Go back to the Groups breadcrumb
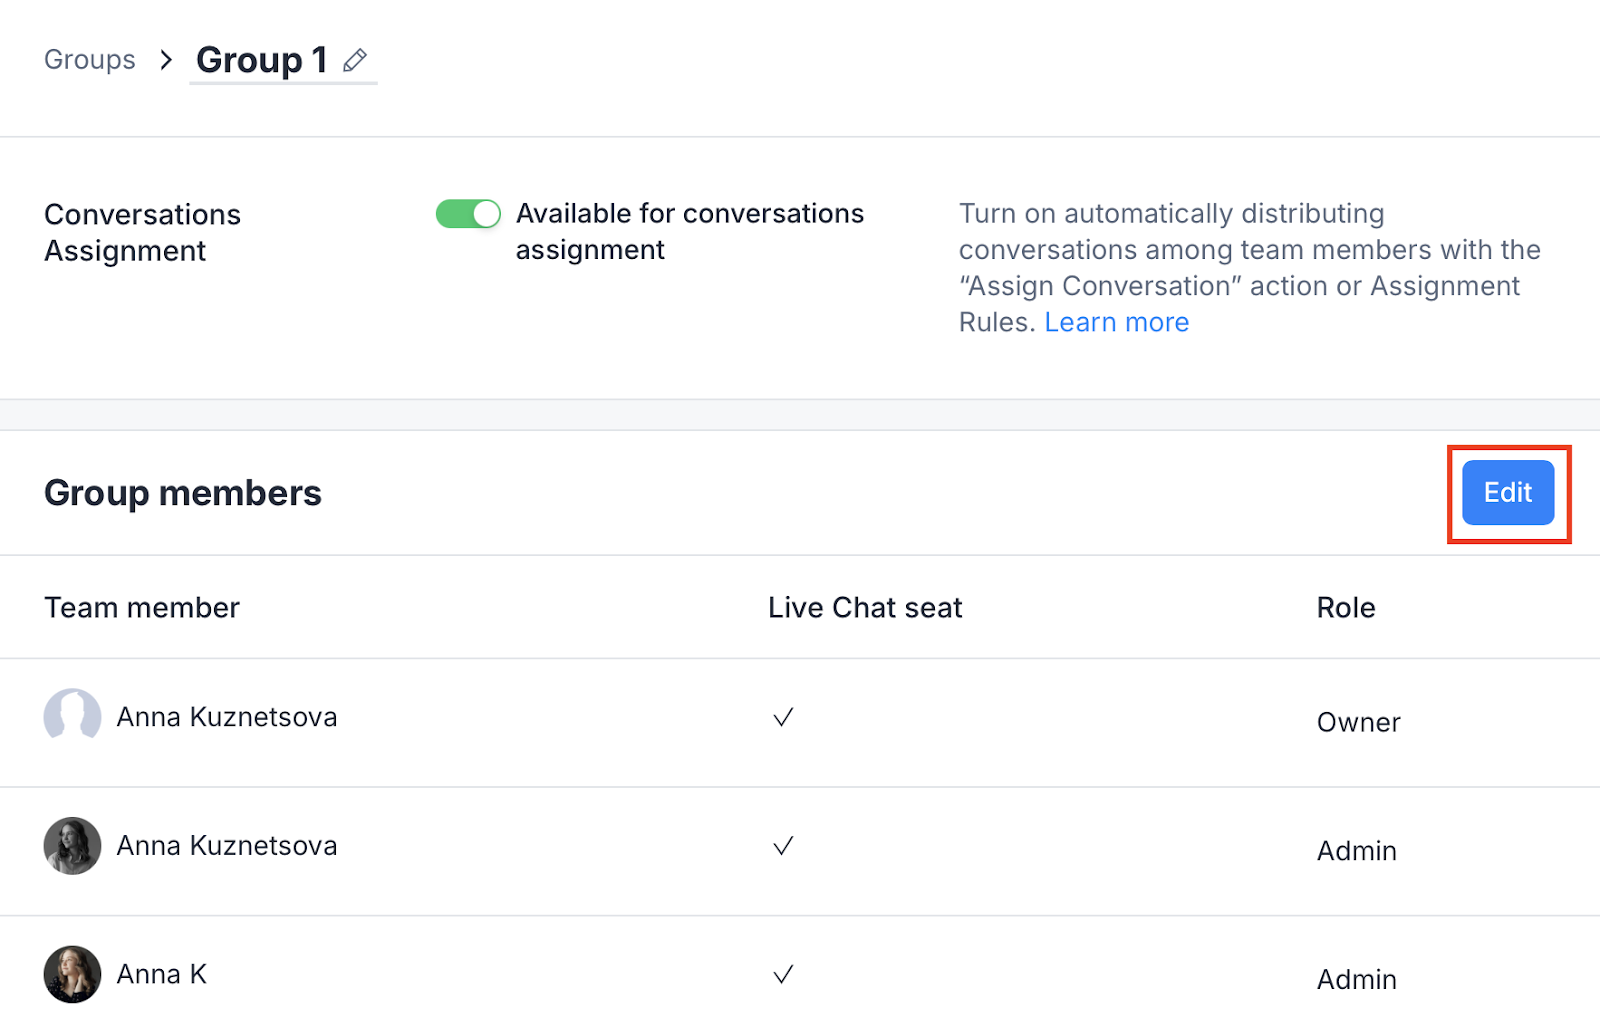Viewport: 1600px width, 1027px height. pos(90,60)
